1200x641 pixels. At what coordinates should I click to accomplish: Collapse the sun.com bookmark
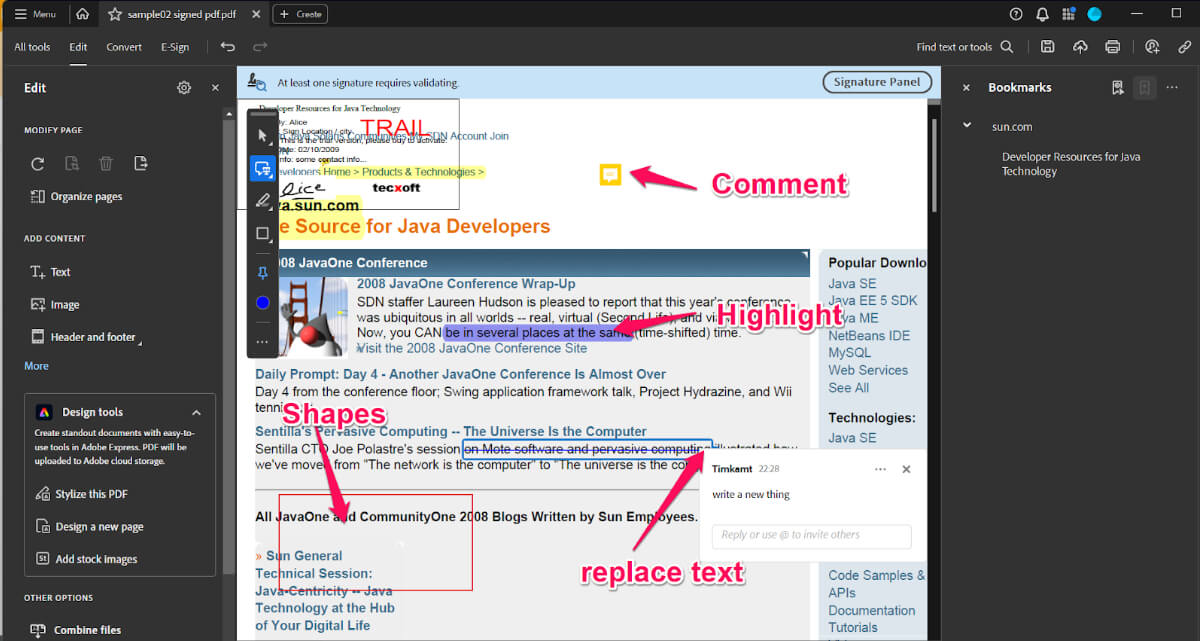967,126
